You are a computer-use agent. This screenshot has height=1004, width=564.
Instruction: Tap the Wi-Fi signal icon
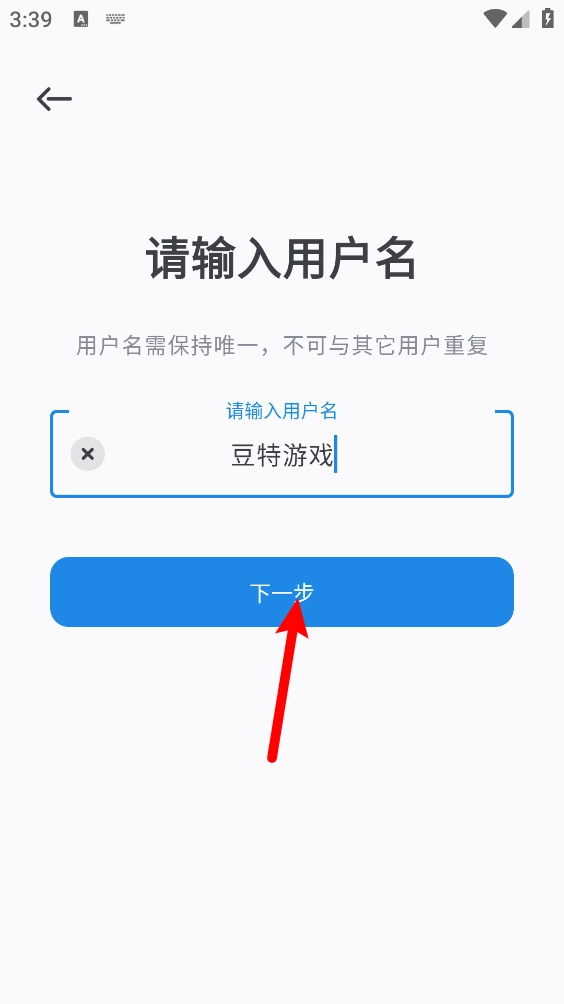point(495,19)
